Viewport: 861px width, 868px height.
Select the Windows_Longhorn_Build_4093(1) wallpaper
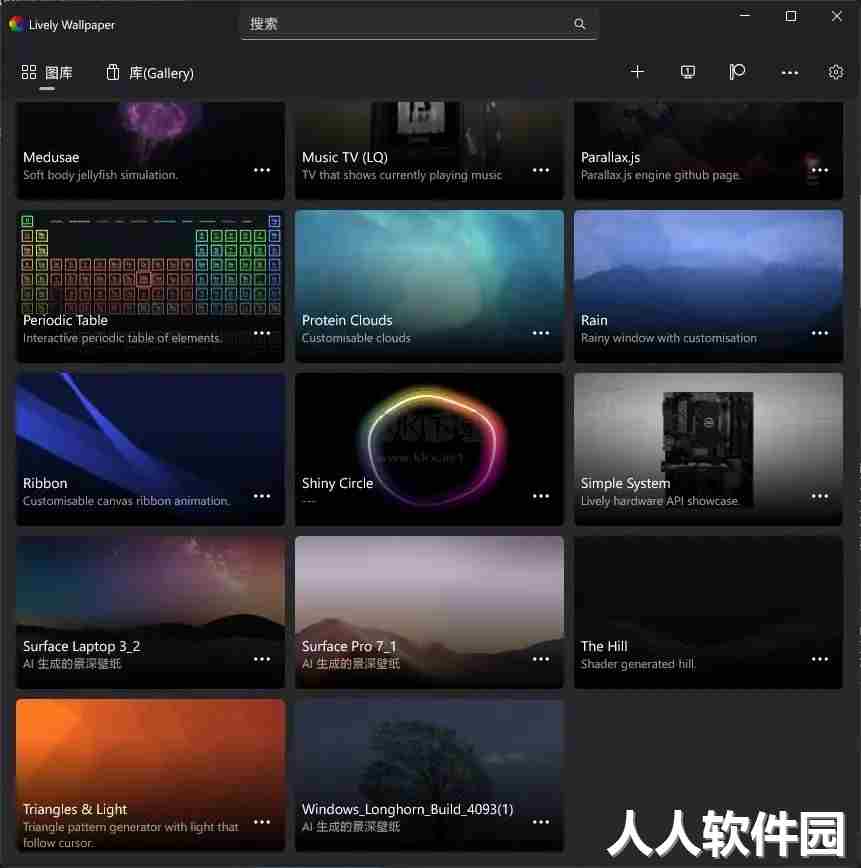430,775
